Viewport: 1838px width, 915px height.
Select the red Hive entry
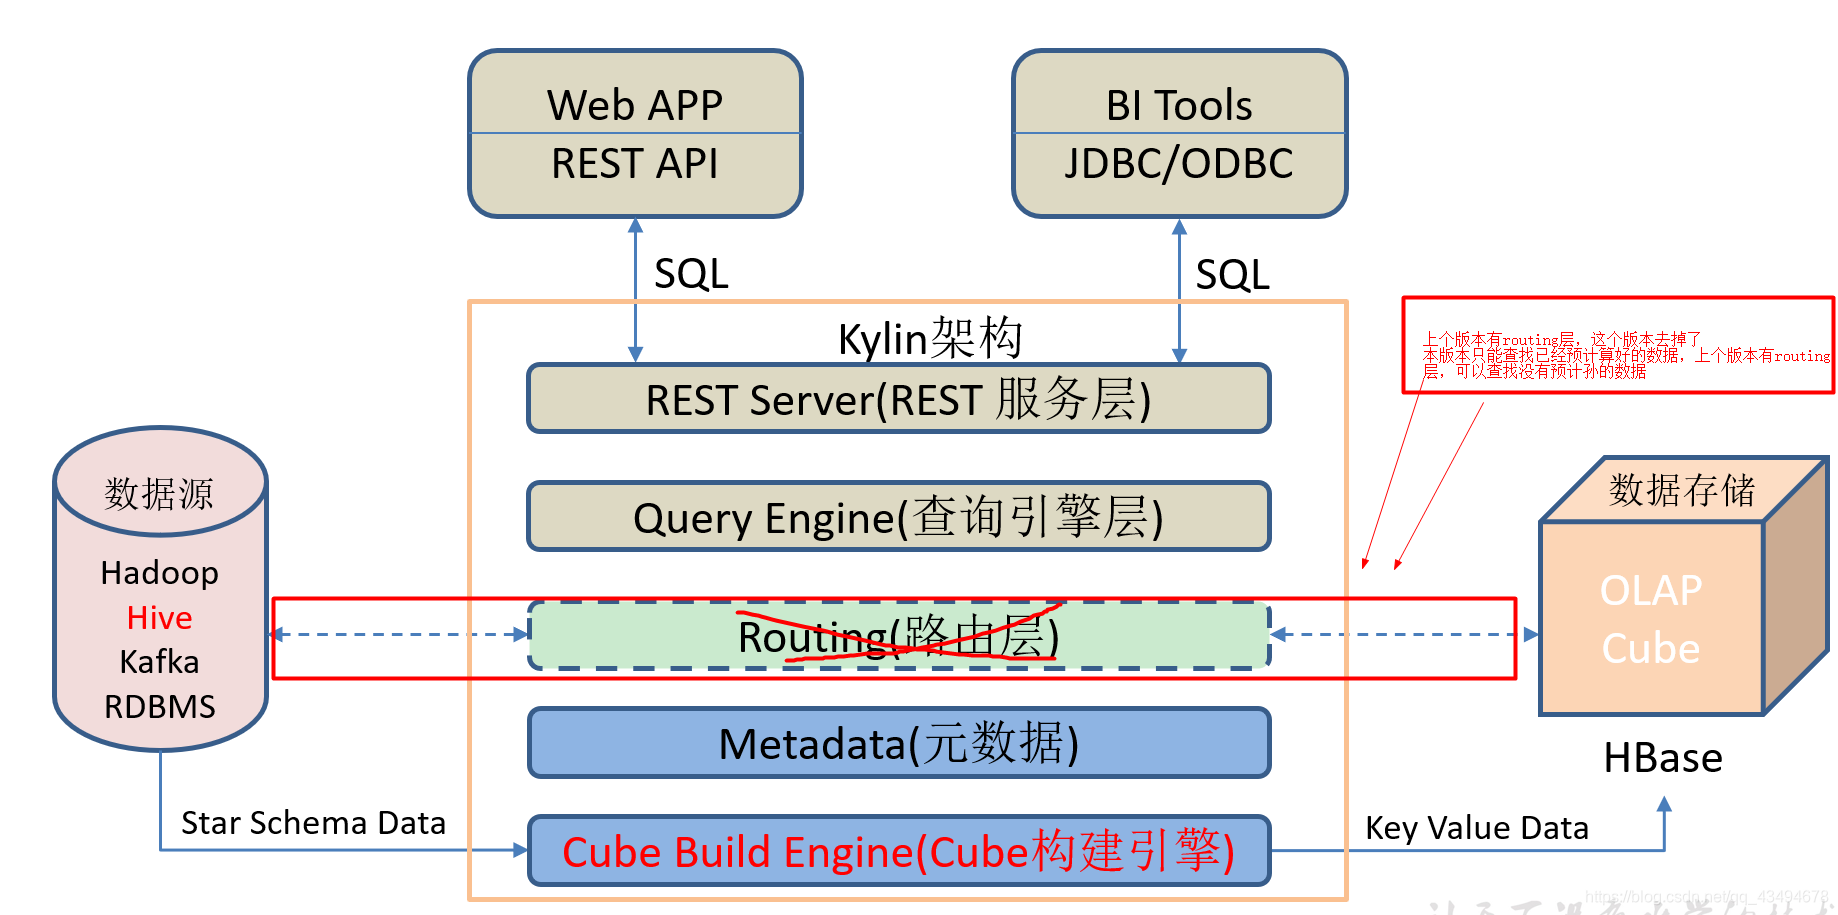pos(160,618)
